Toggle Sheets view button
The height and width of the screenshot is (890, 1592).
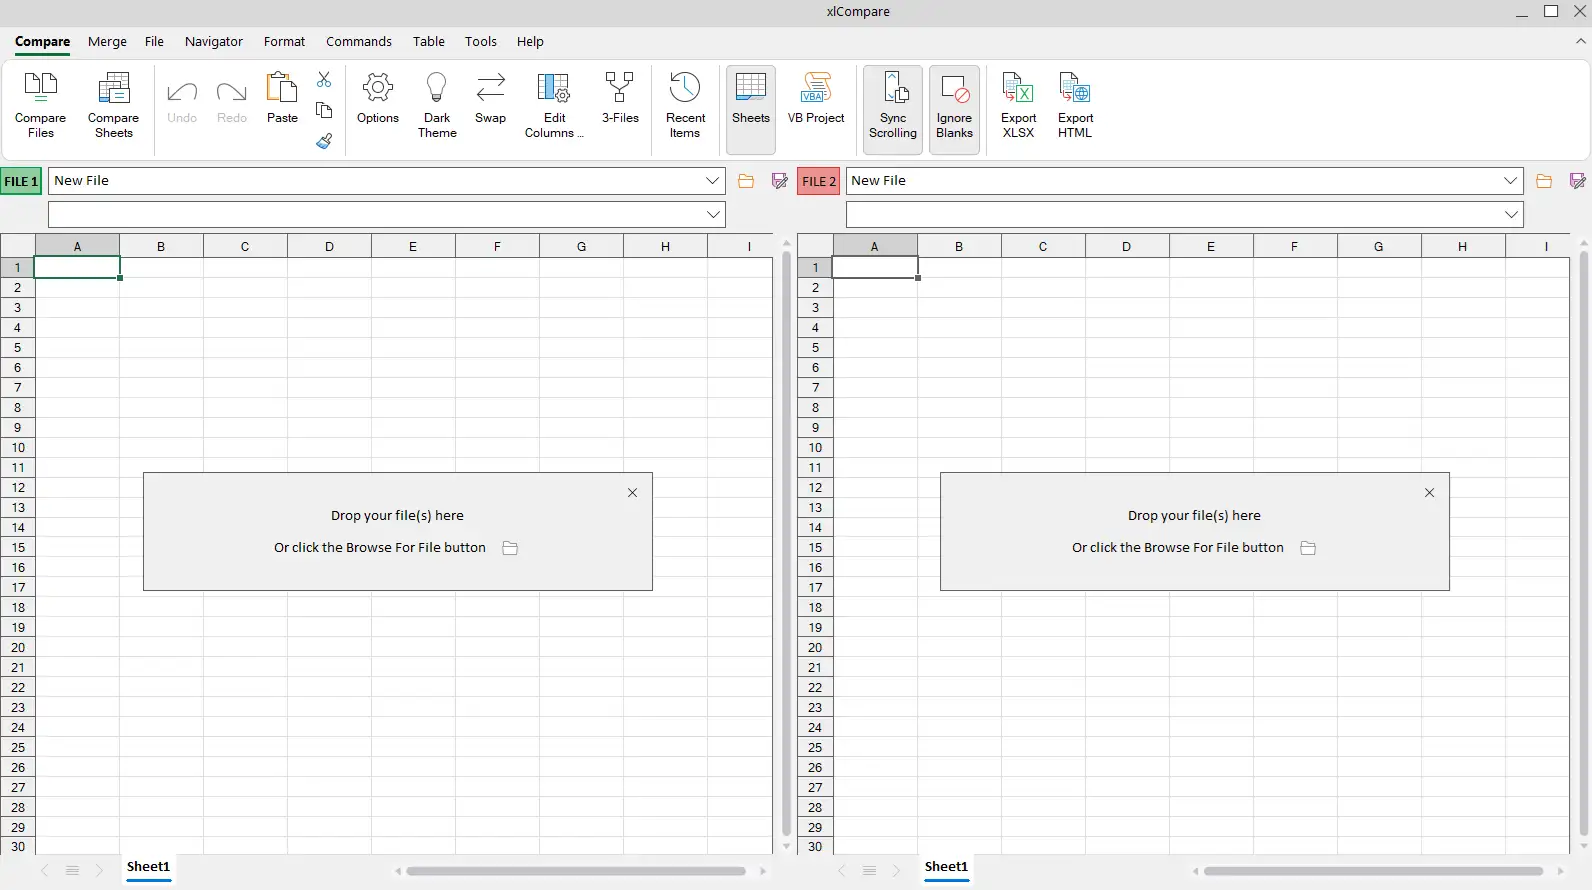[x=751, y=110]
